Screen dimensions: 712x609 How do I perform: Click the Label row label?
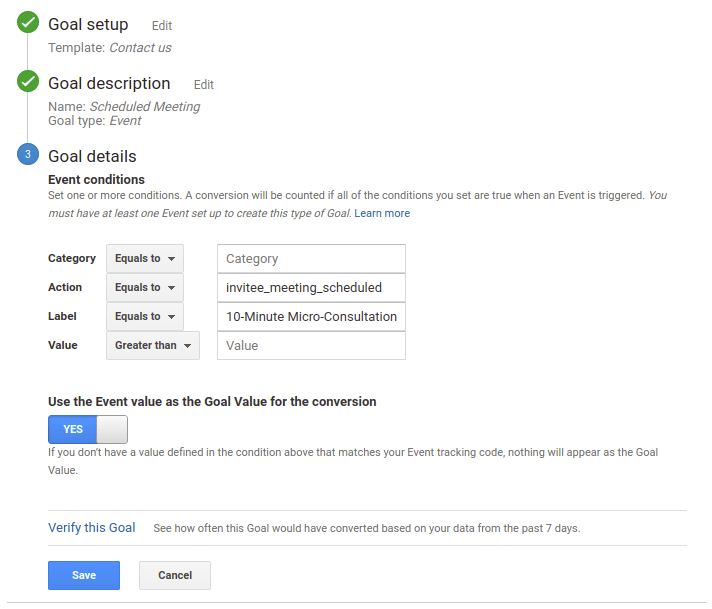62,317
